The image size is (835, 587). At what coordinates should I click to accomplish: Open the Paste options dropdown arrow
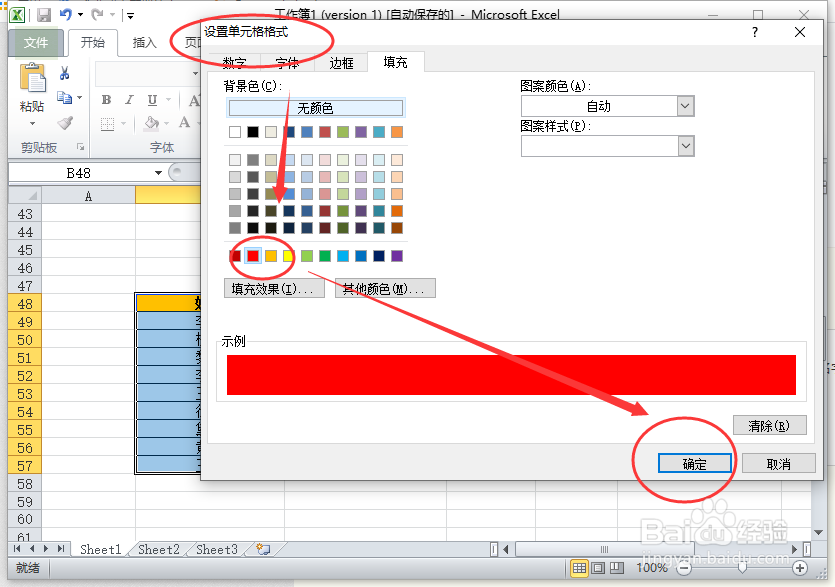32,124
